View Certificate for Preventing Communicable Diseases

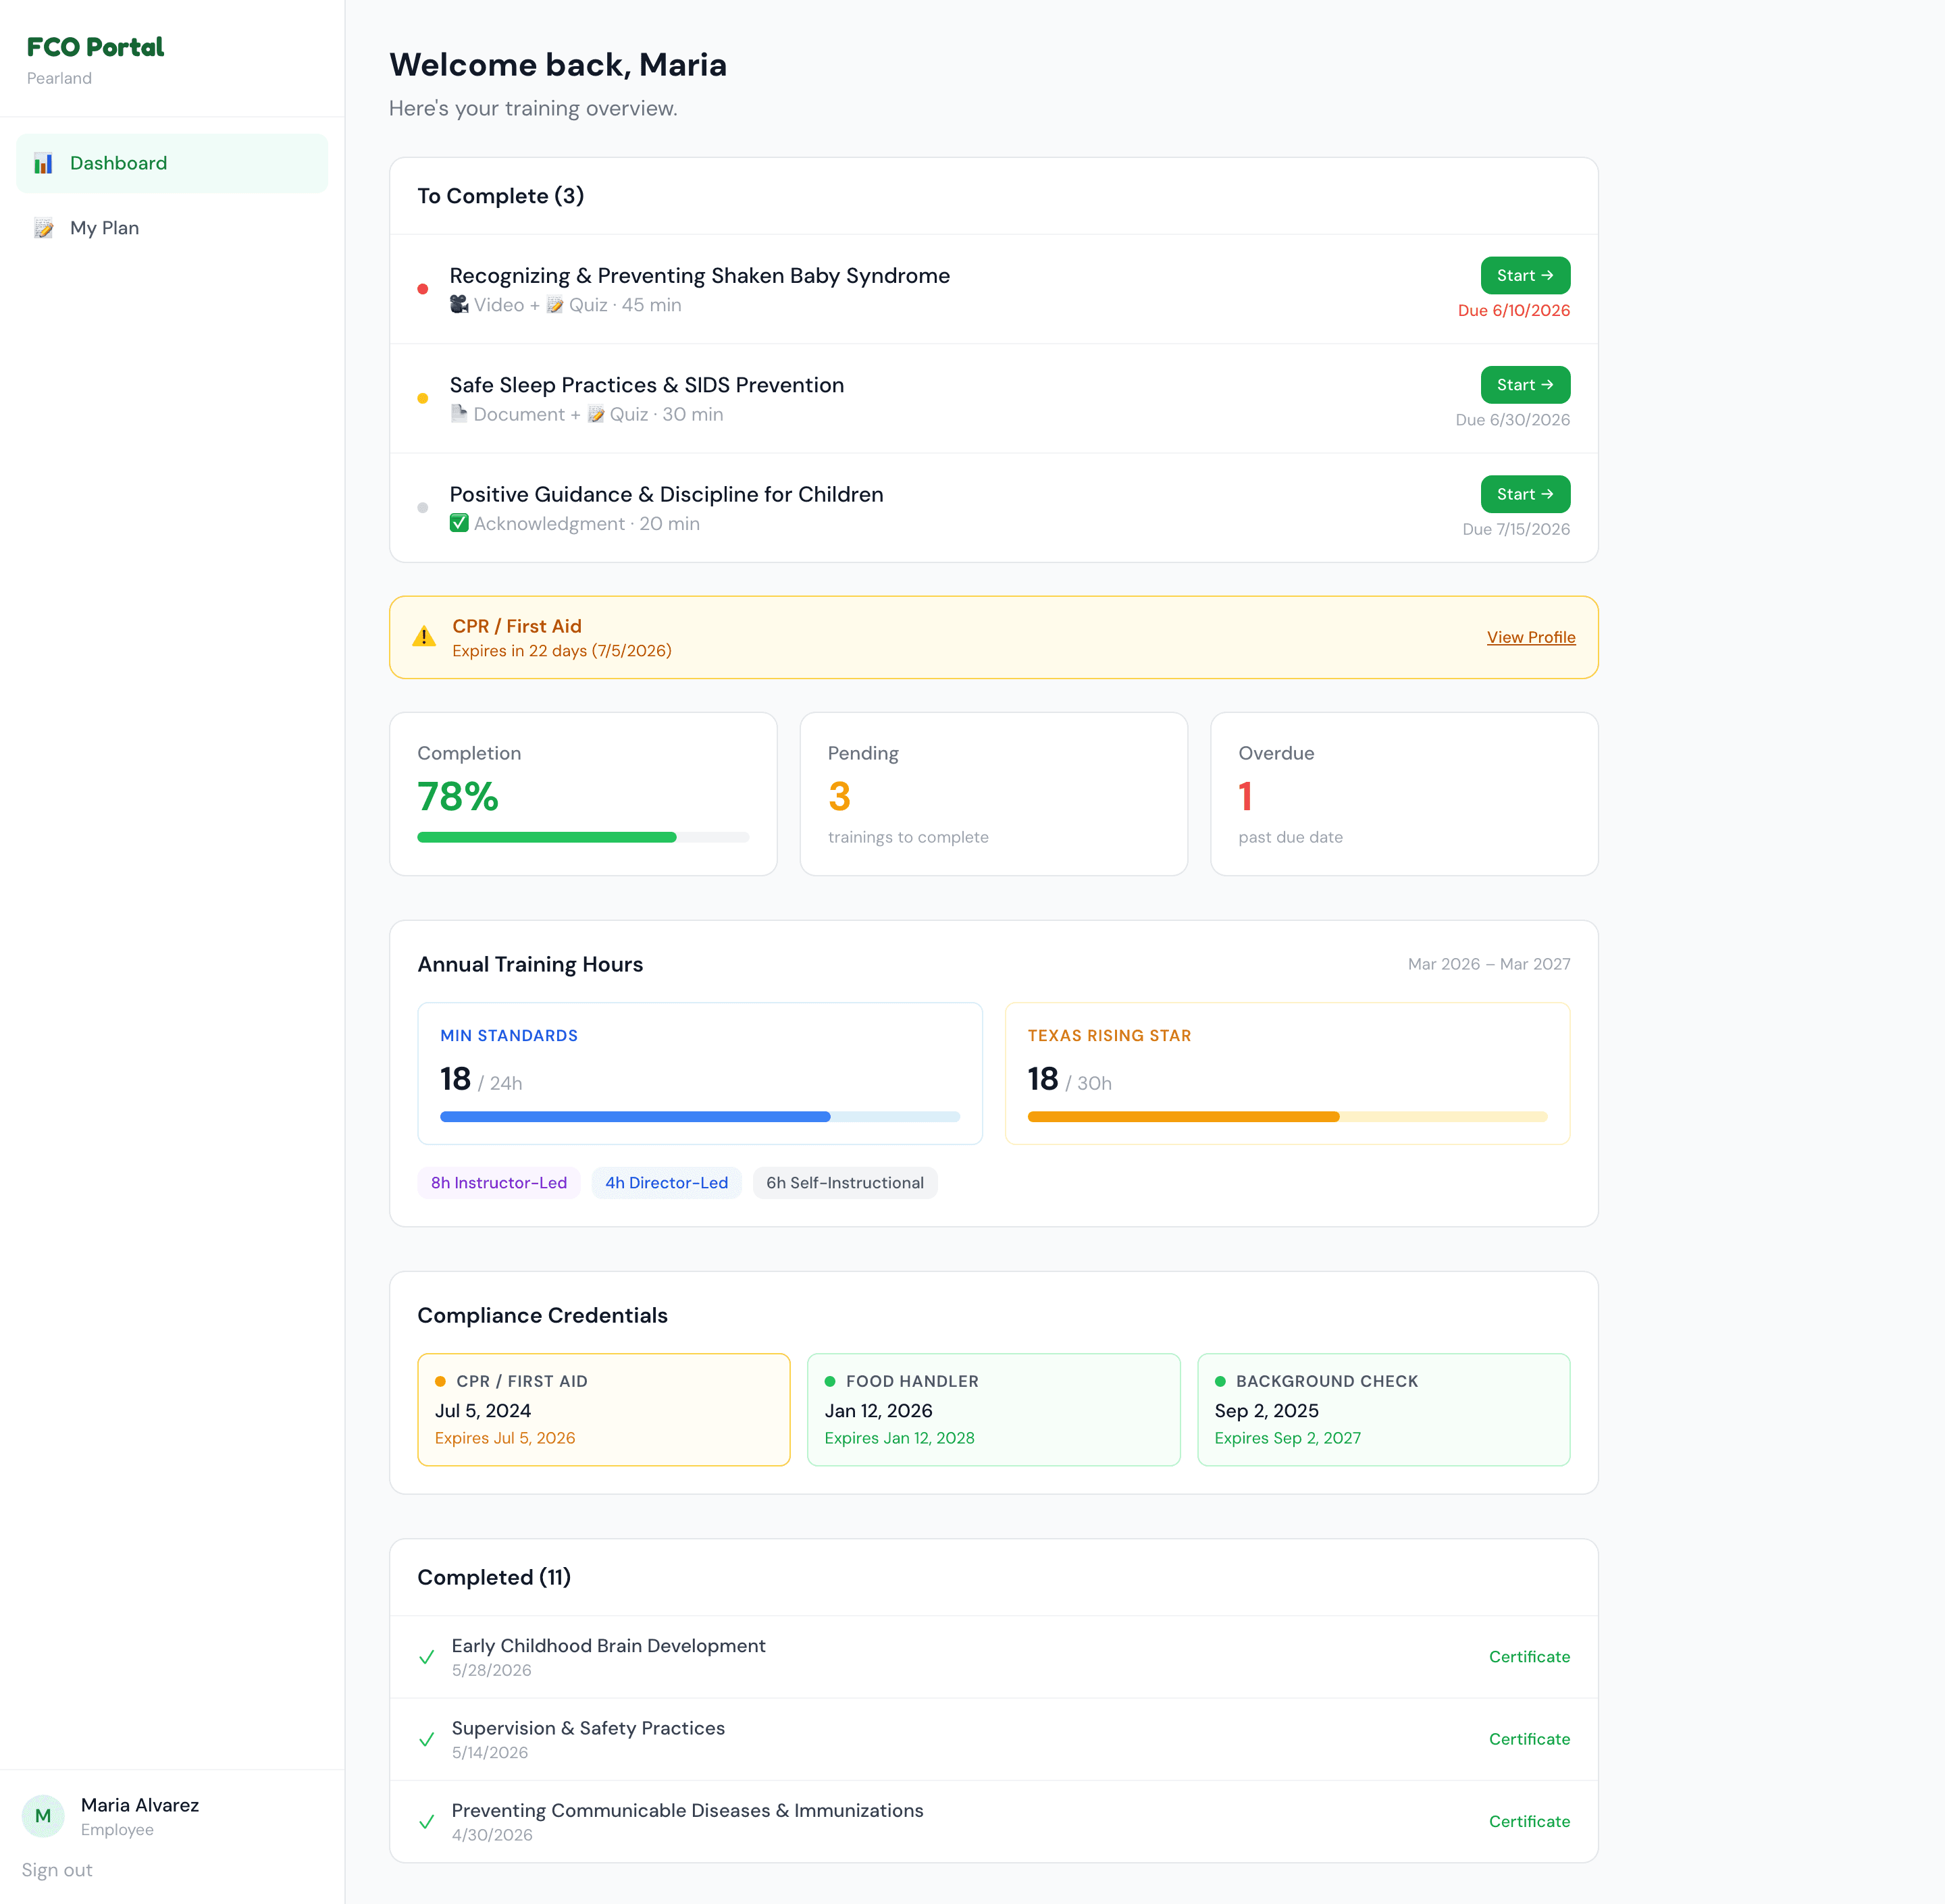coord(1529,1822)
